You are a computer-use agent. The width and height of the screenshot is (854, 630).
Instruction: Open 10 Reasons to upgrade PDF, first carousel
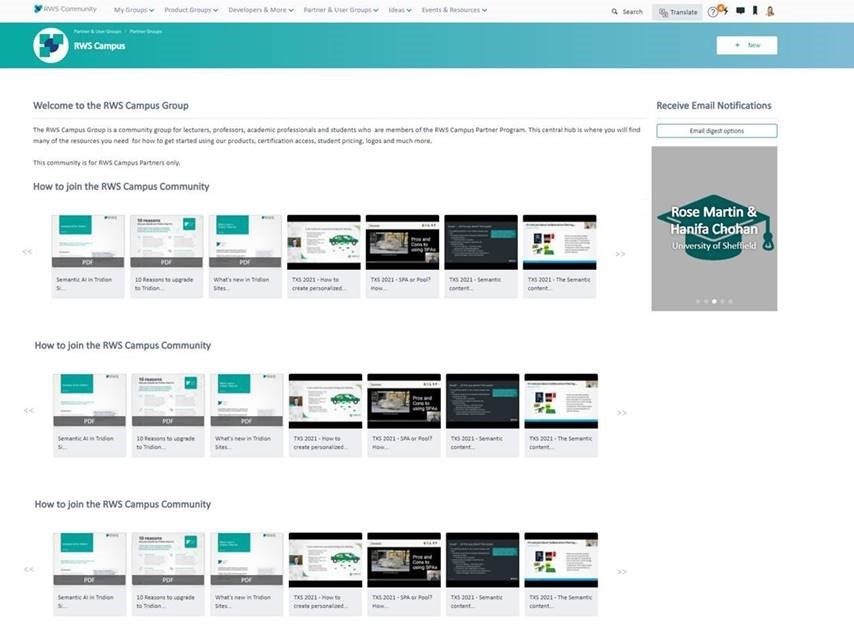click(167, 256)
